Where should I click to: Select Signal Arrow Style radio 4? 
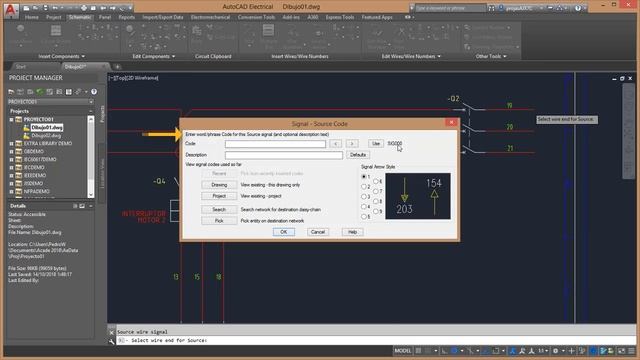pyautogui.click(x=364, y=207)
